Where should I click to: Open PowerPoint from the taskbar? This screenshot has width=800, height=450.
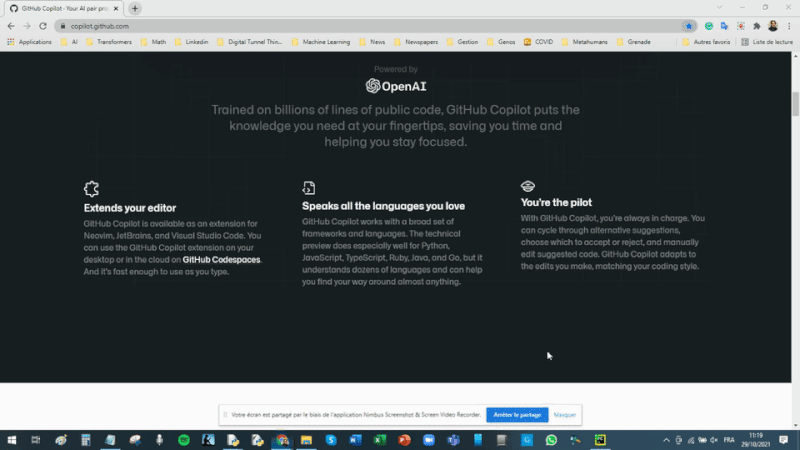404,440
